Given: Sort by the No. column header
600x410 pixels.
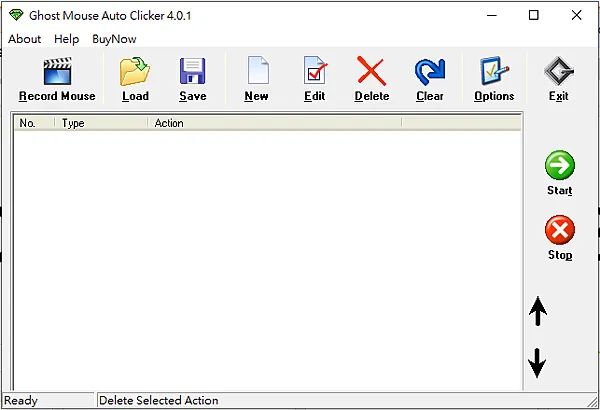Looking at the screenshot, I should [x=34, y=123].
